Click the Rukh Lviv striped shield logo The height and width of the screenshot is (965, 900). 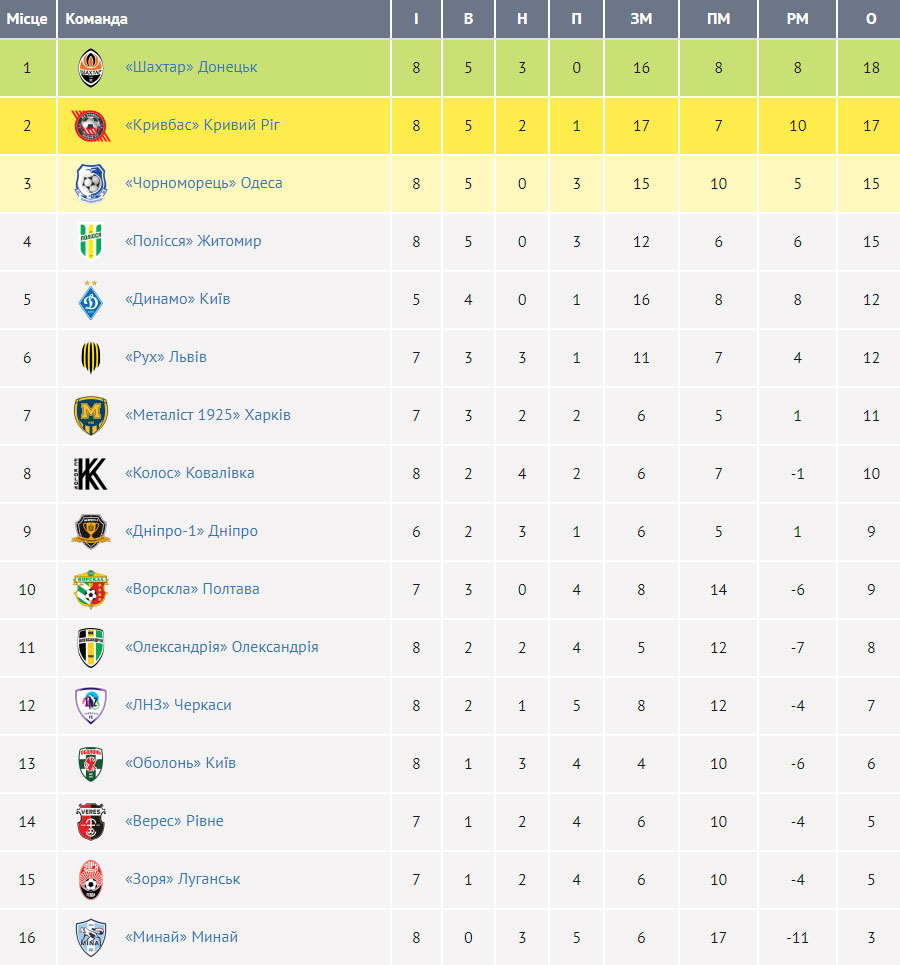coord(90,358)
